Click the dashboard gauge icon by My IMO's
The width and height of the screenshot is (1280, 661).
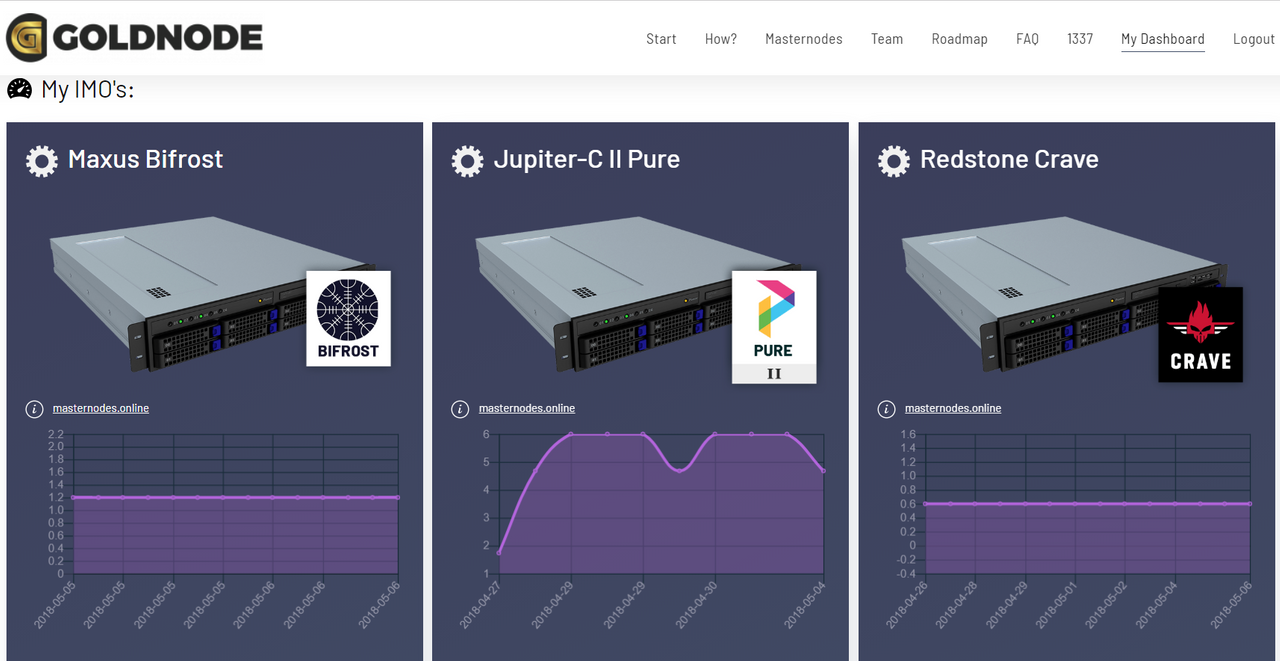click(x=20, y=89)
